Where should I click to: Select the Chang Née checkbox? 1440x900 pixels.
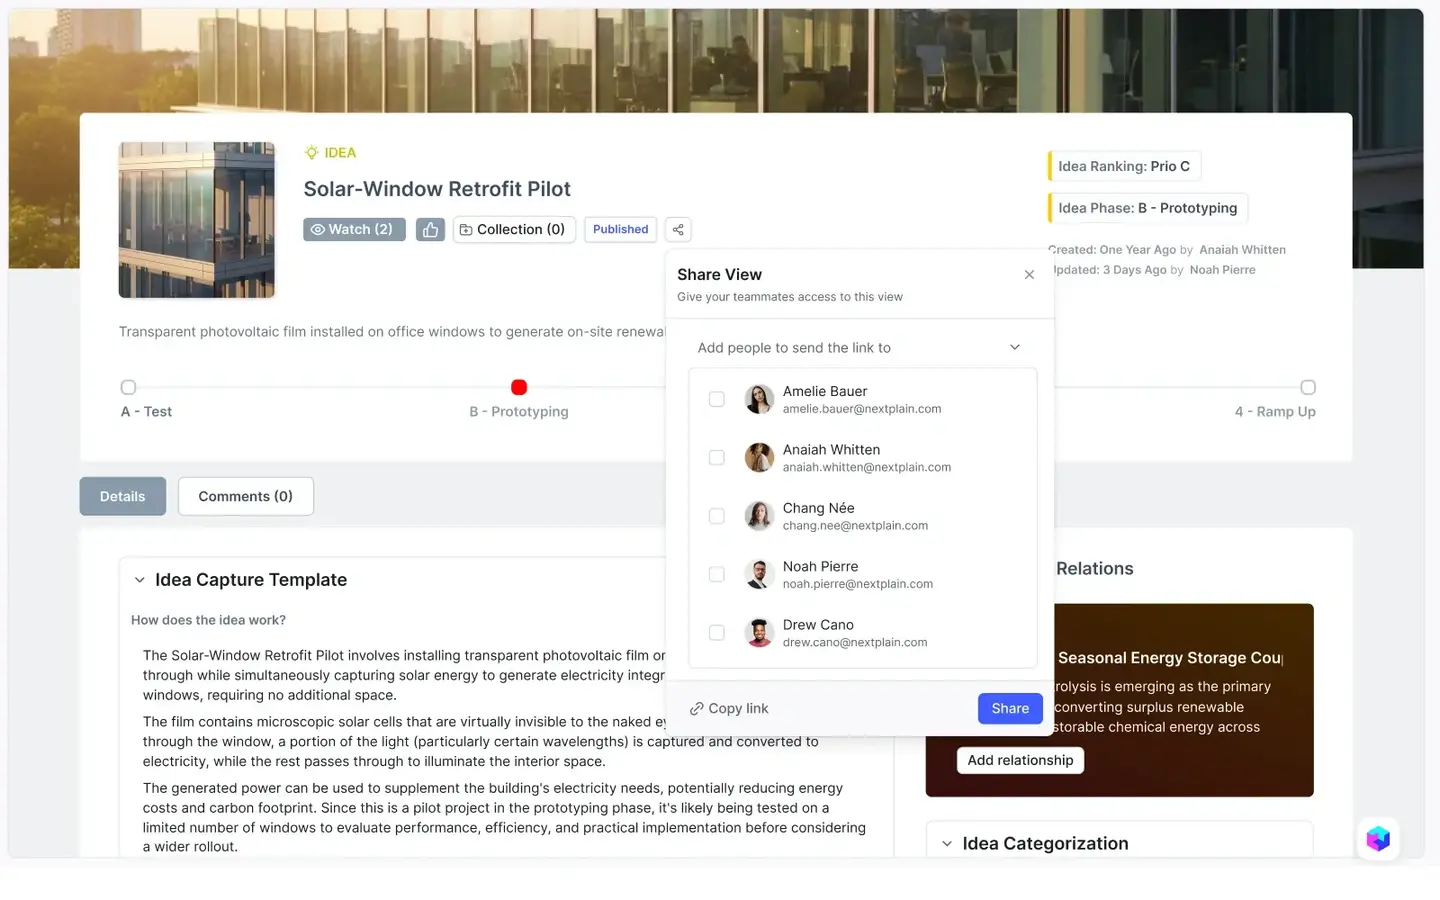(717, 516)
